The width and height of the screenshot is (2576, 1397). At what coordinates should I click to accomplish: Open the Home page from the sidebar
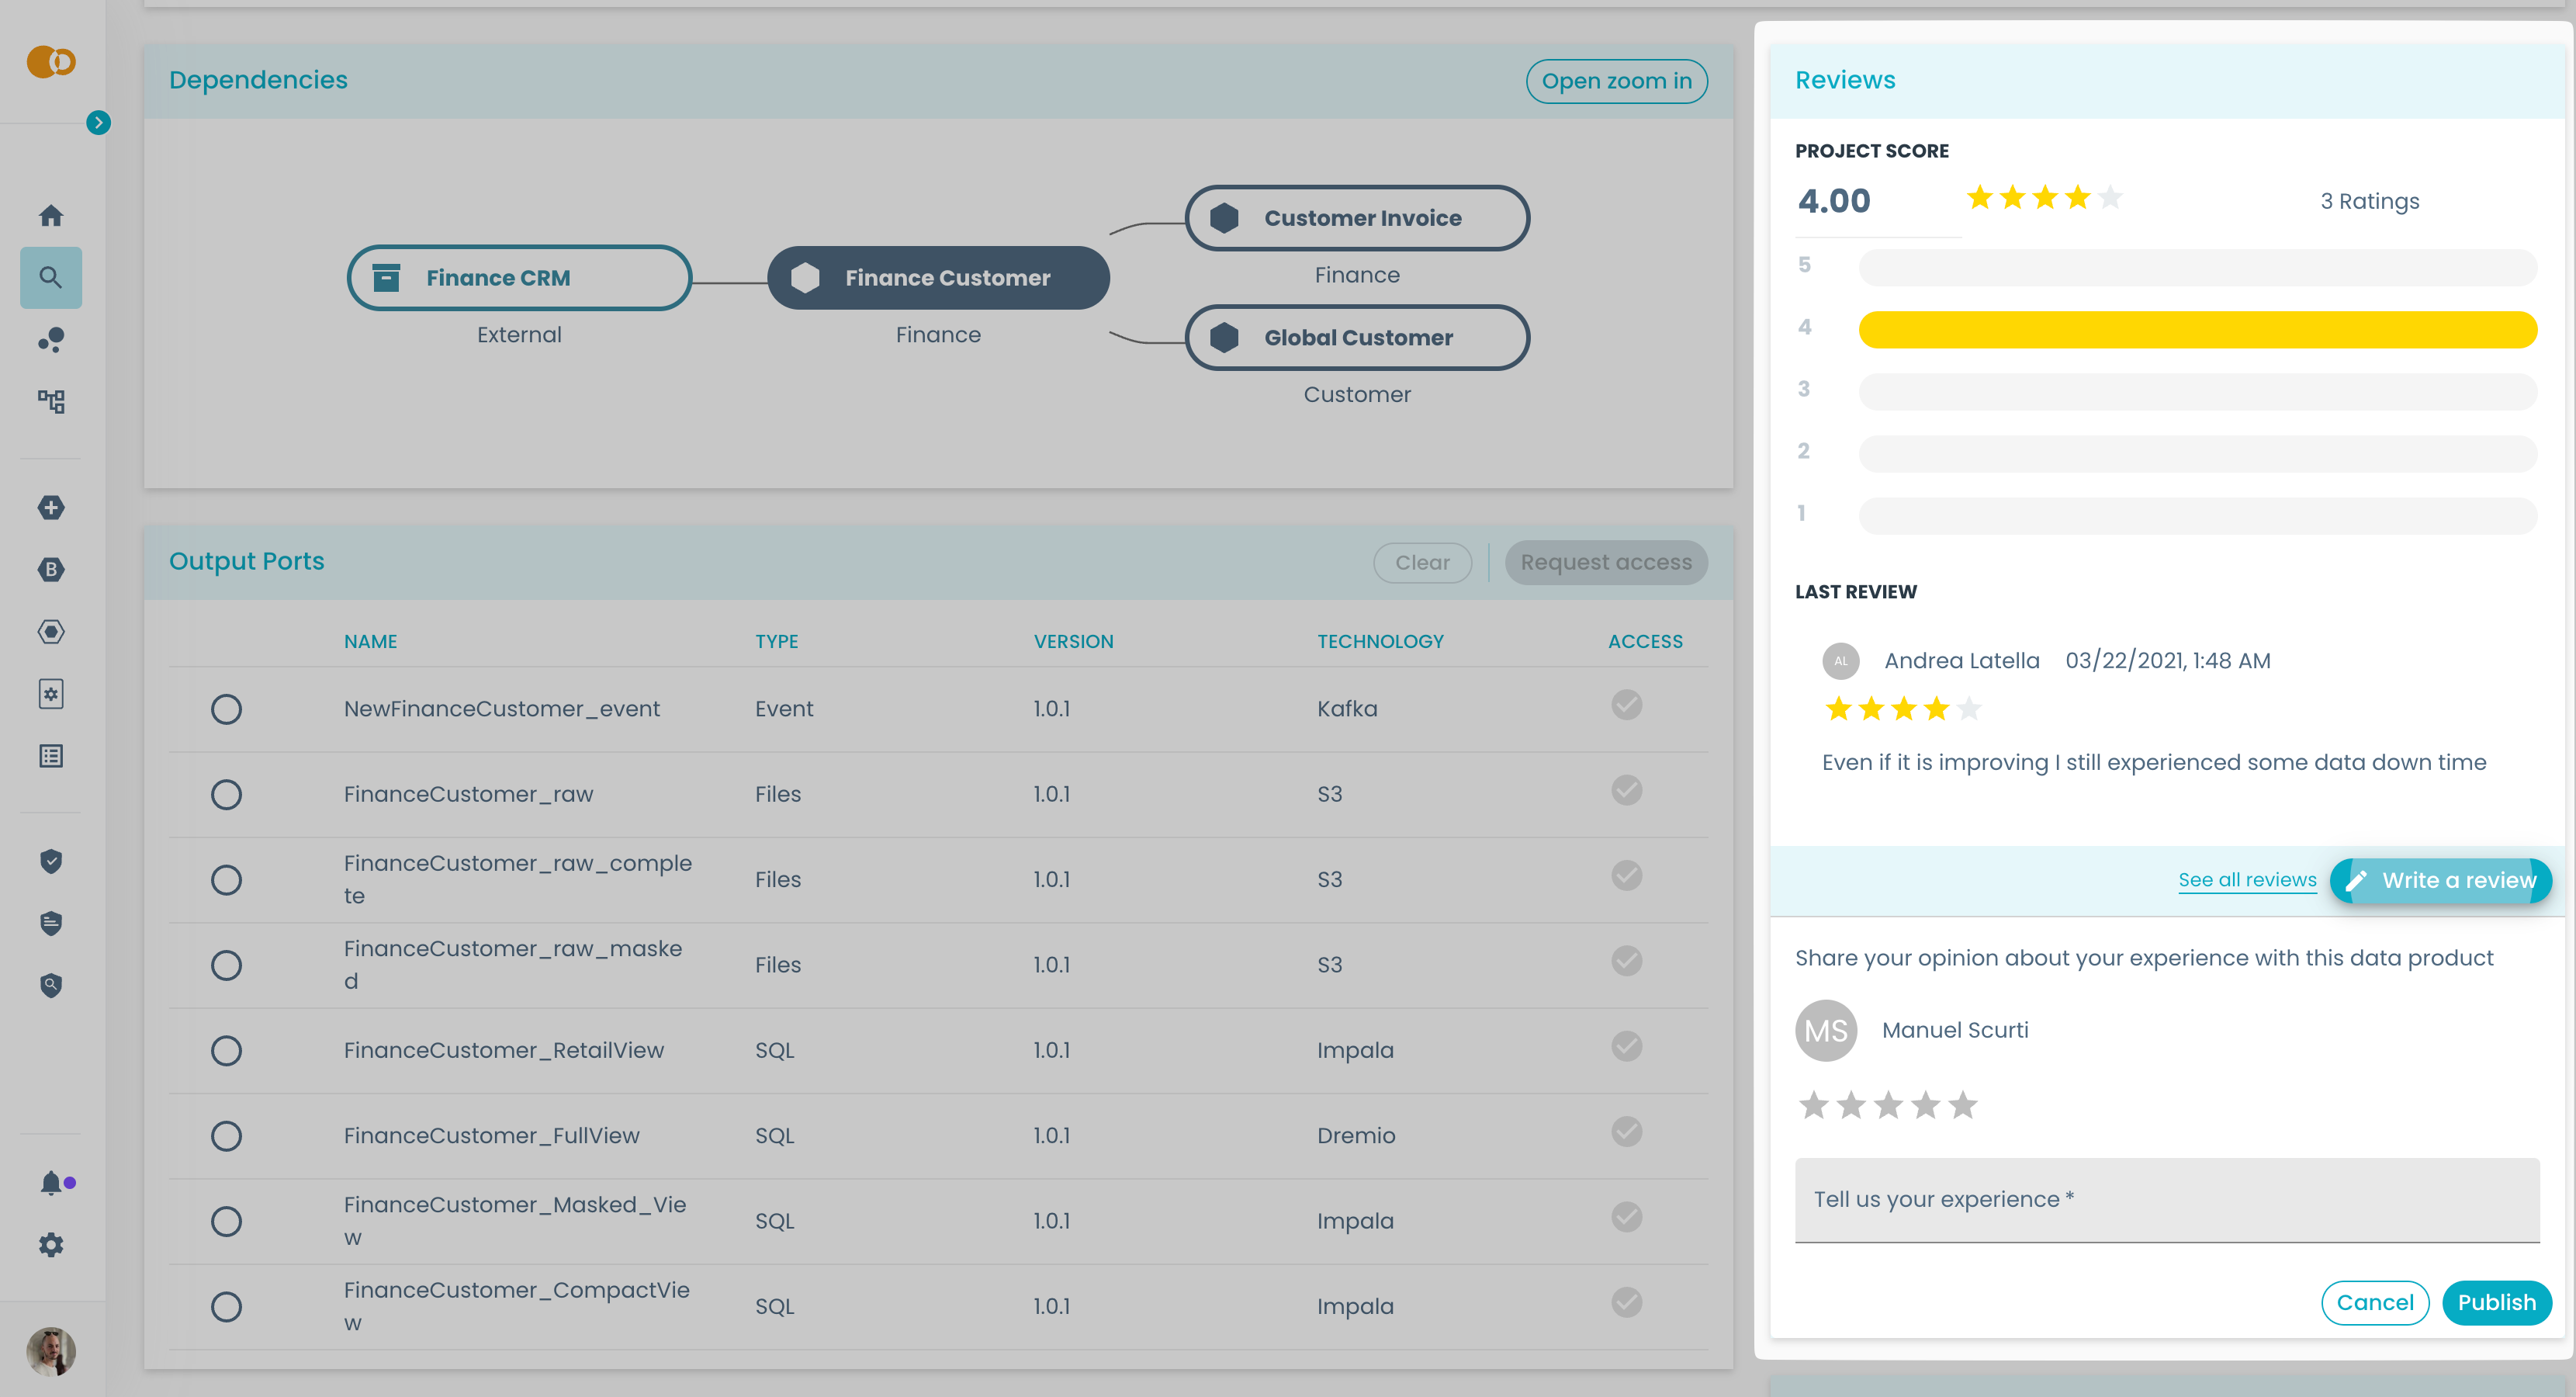[x=50, y=215]
